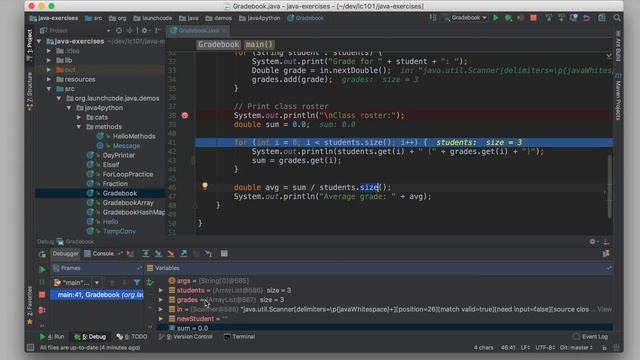The image size is (640, 360).
Task: Run Gradebook with the green play button
Action: tap(496, 18)
